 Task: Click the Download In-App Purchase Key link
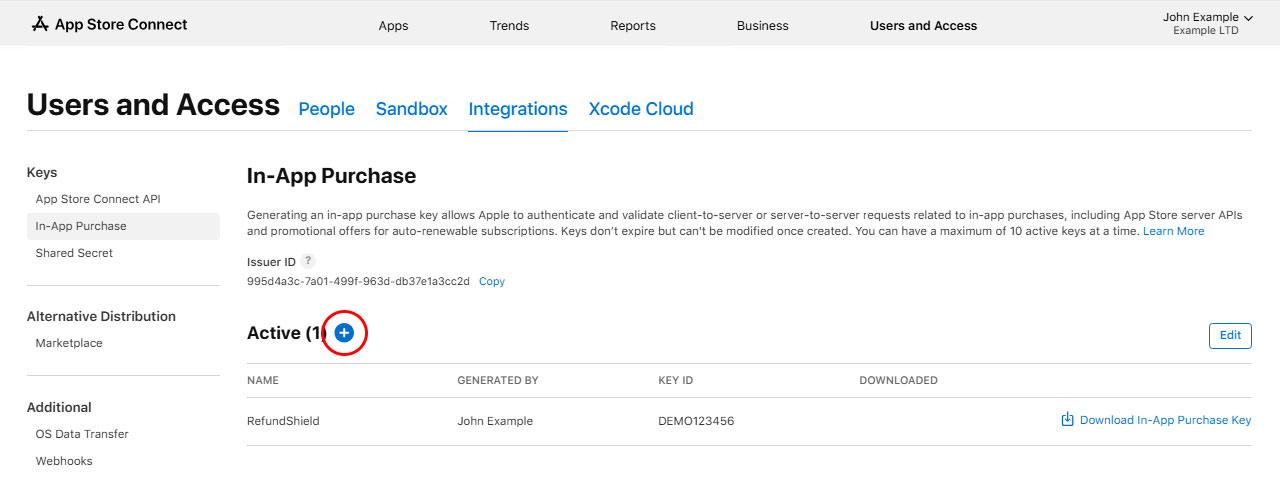[x=1166, y=420]
